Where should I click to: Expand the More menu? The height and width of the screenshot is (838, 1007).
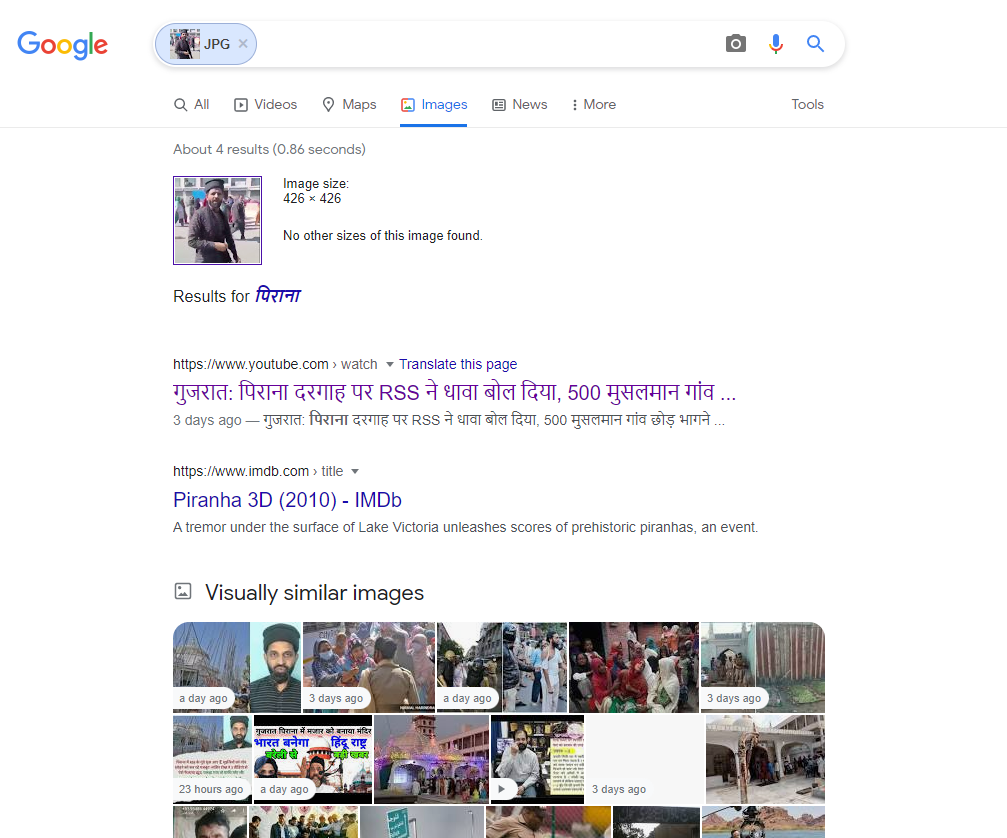click(x=593, y=105)
